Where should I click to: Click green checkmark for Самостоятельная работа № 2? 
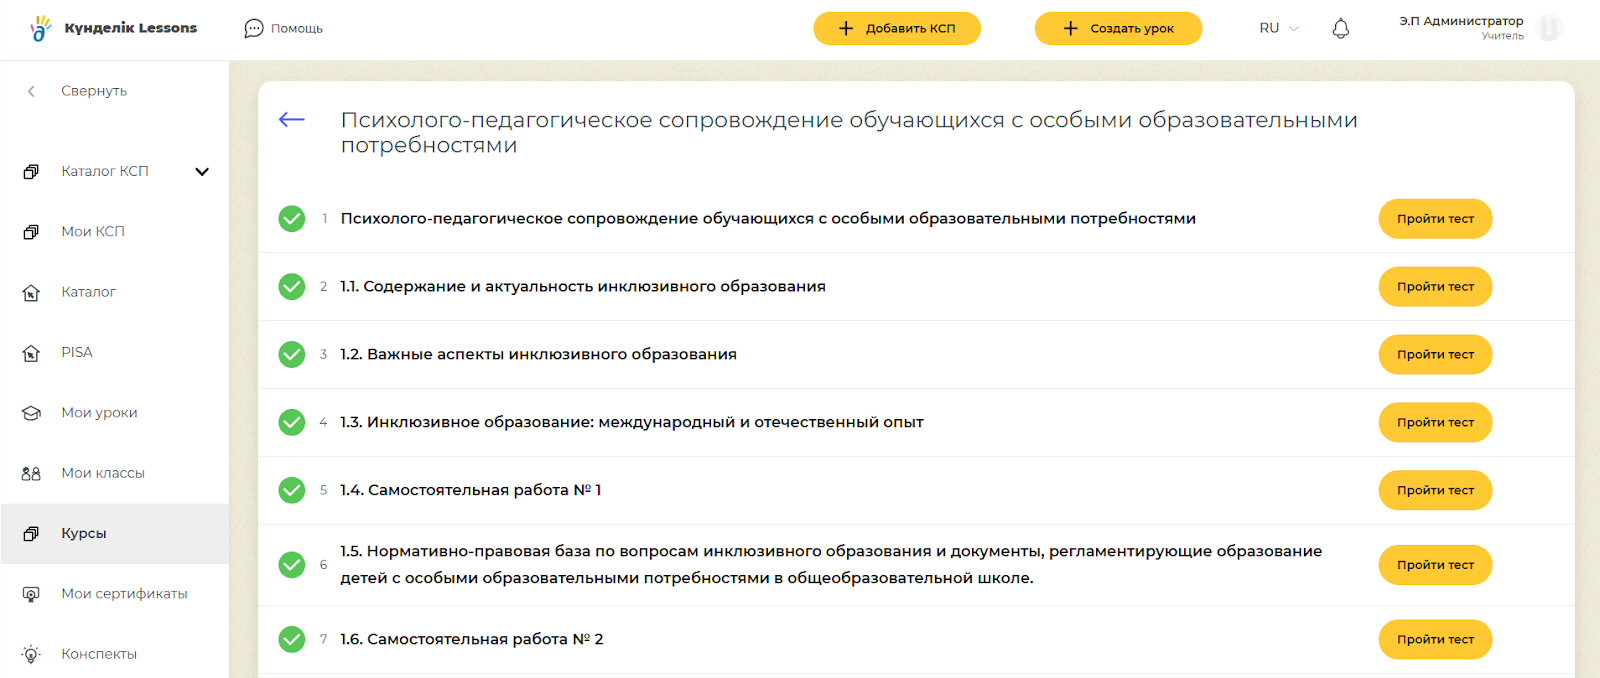pyautogui.click(x=292, y=639)
